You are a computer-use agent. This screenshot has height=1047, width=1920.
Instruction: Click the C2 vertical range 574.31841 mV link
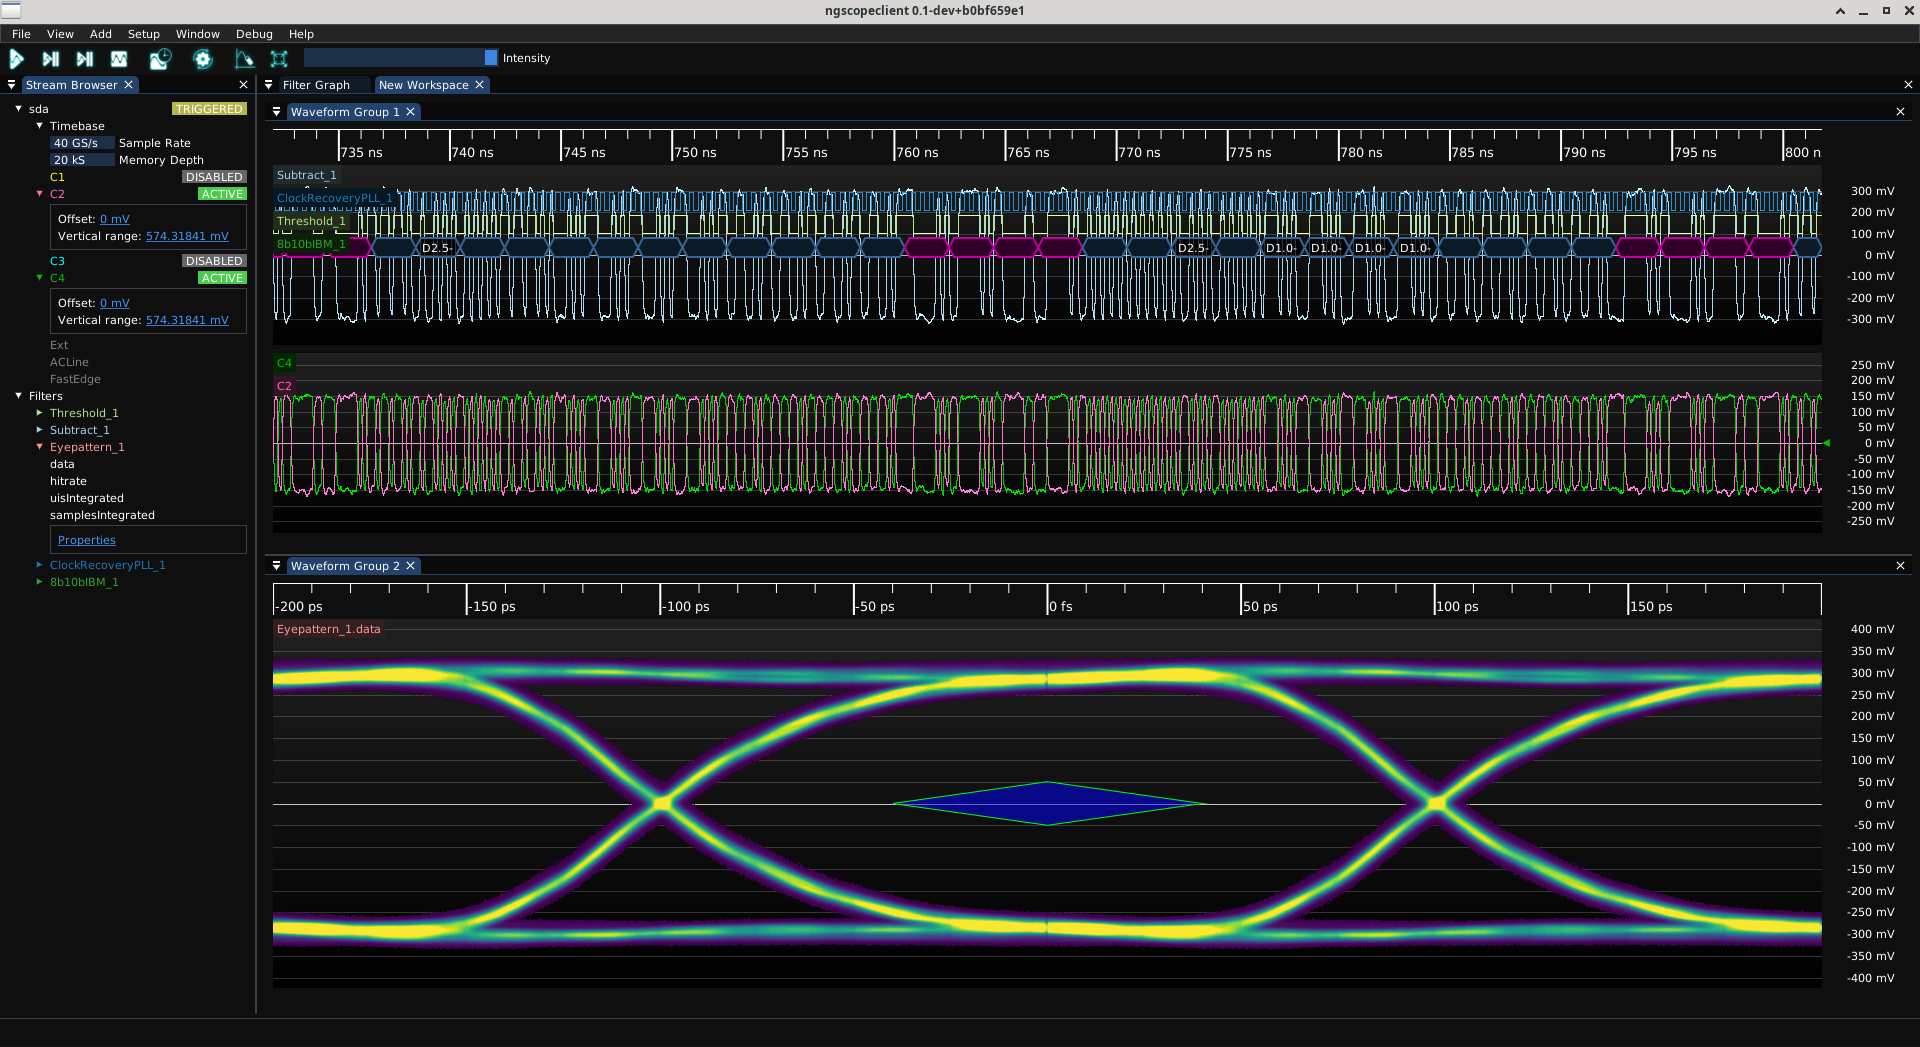tap(187, 236)
